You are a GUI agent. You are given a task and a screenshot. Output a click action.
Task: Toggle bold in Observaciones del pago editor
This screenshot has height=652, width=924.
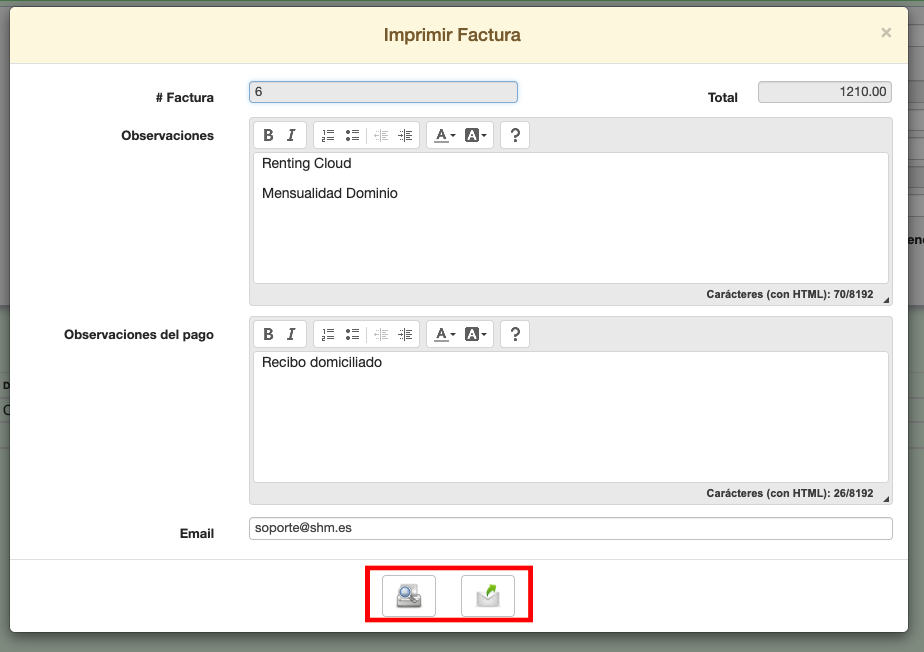point(268,335)
